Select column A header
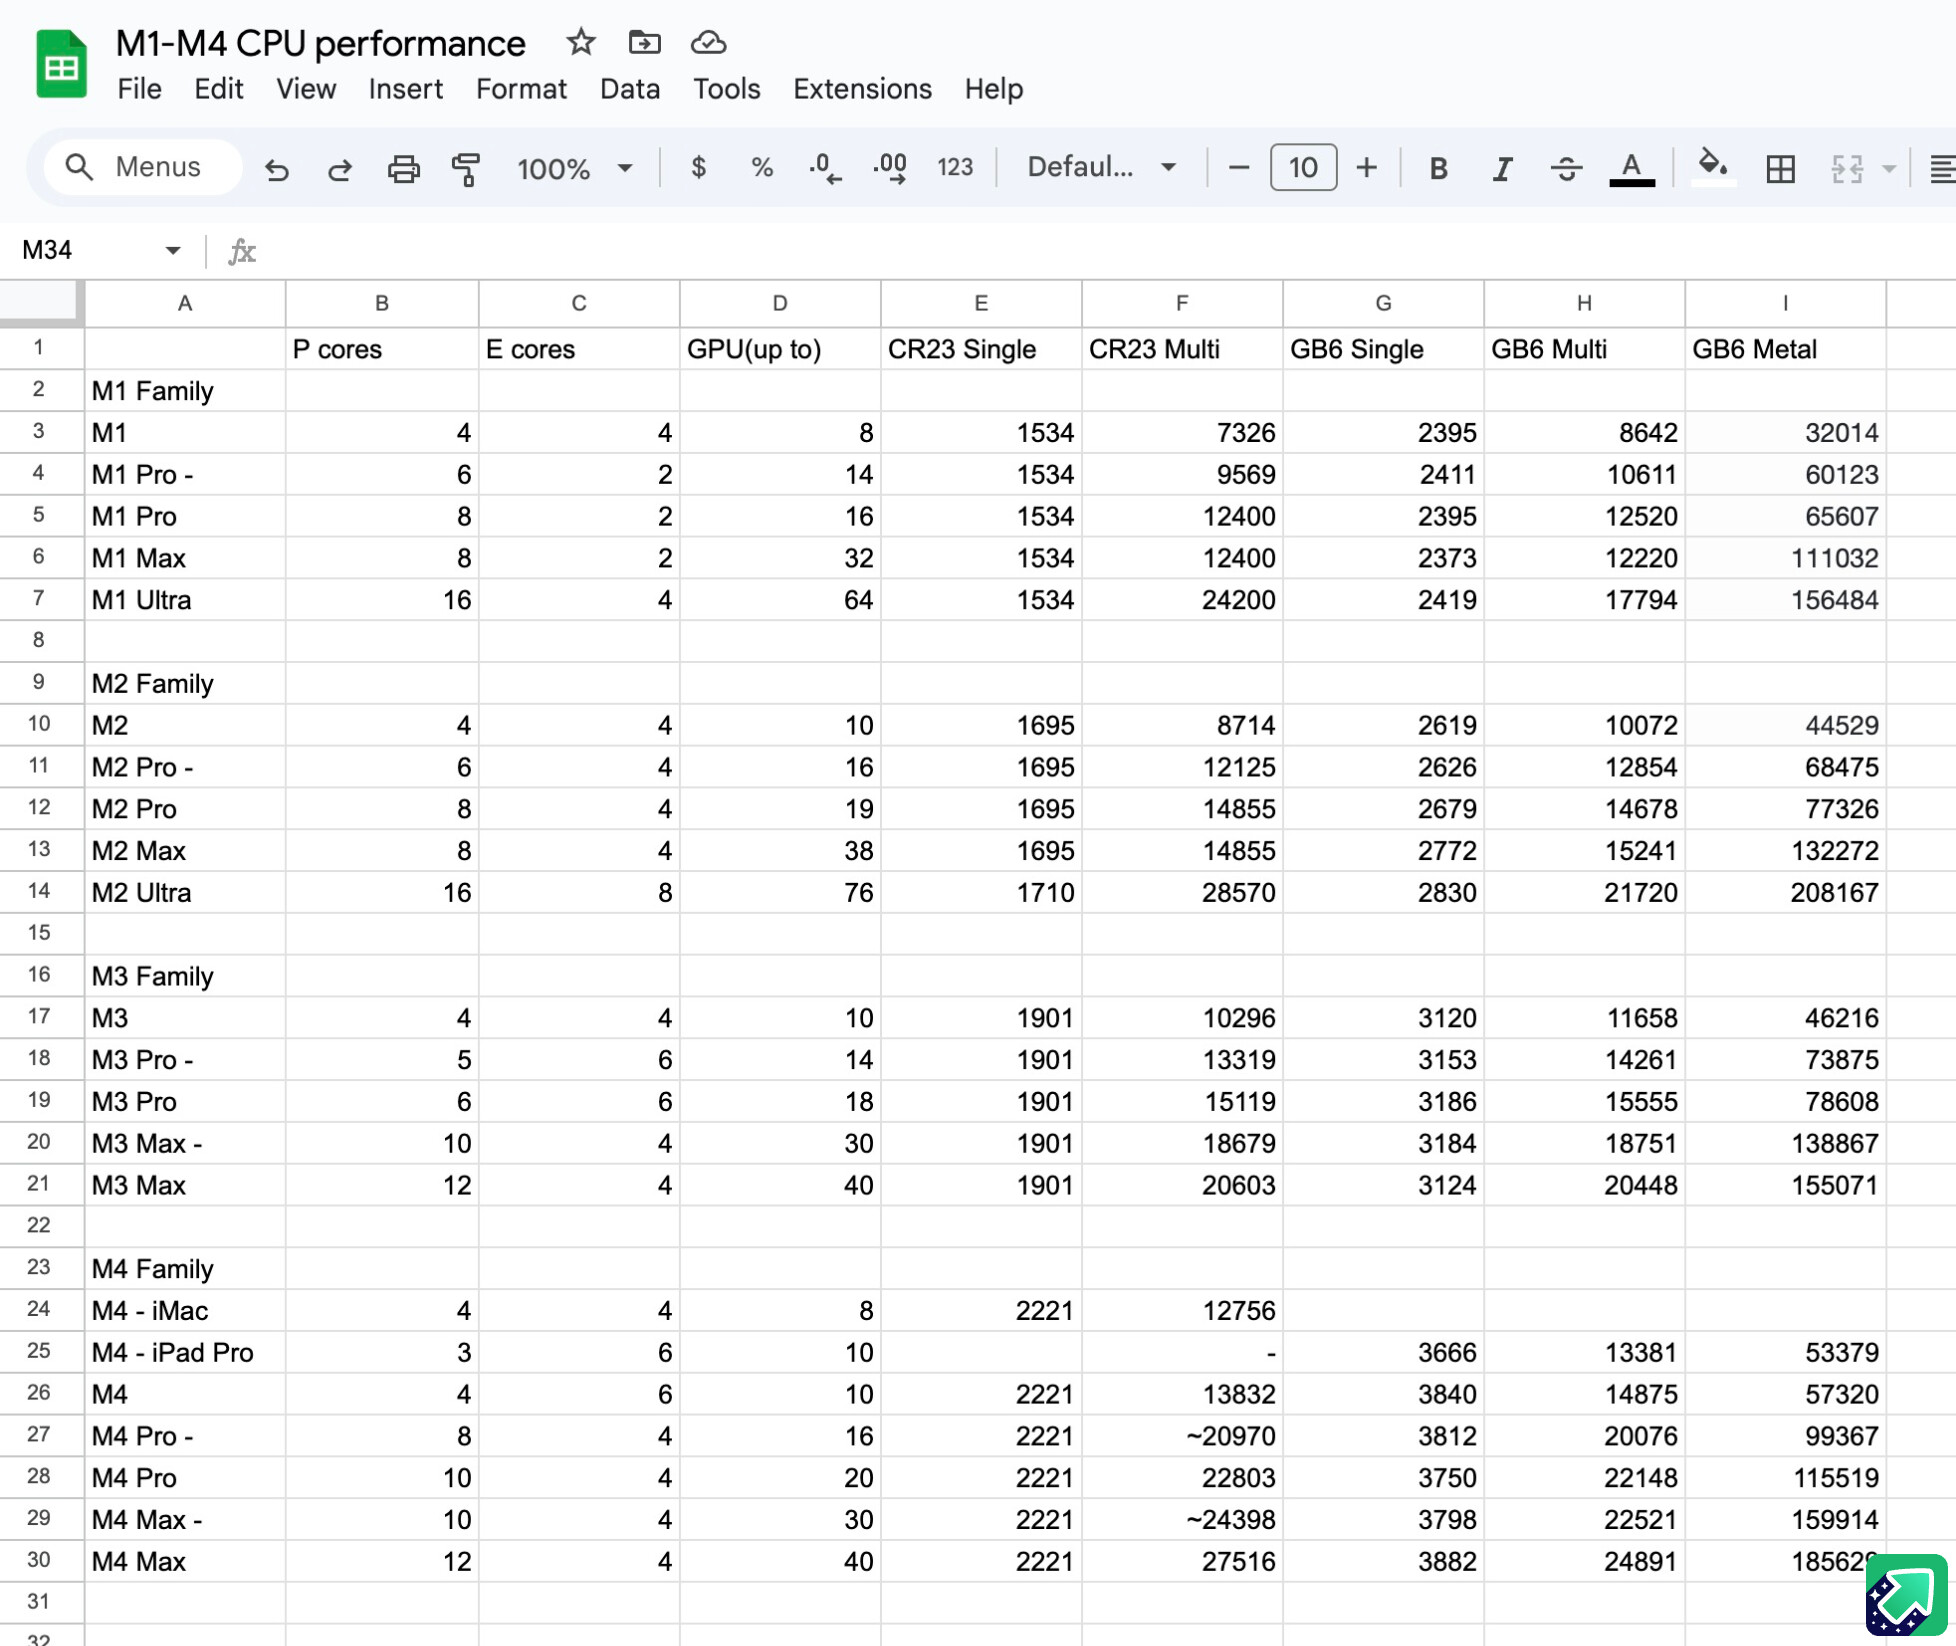 tap(184, 303)
